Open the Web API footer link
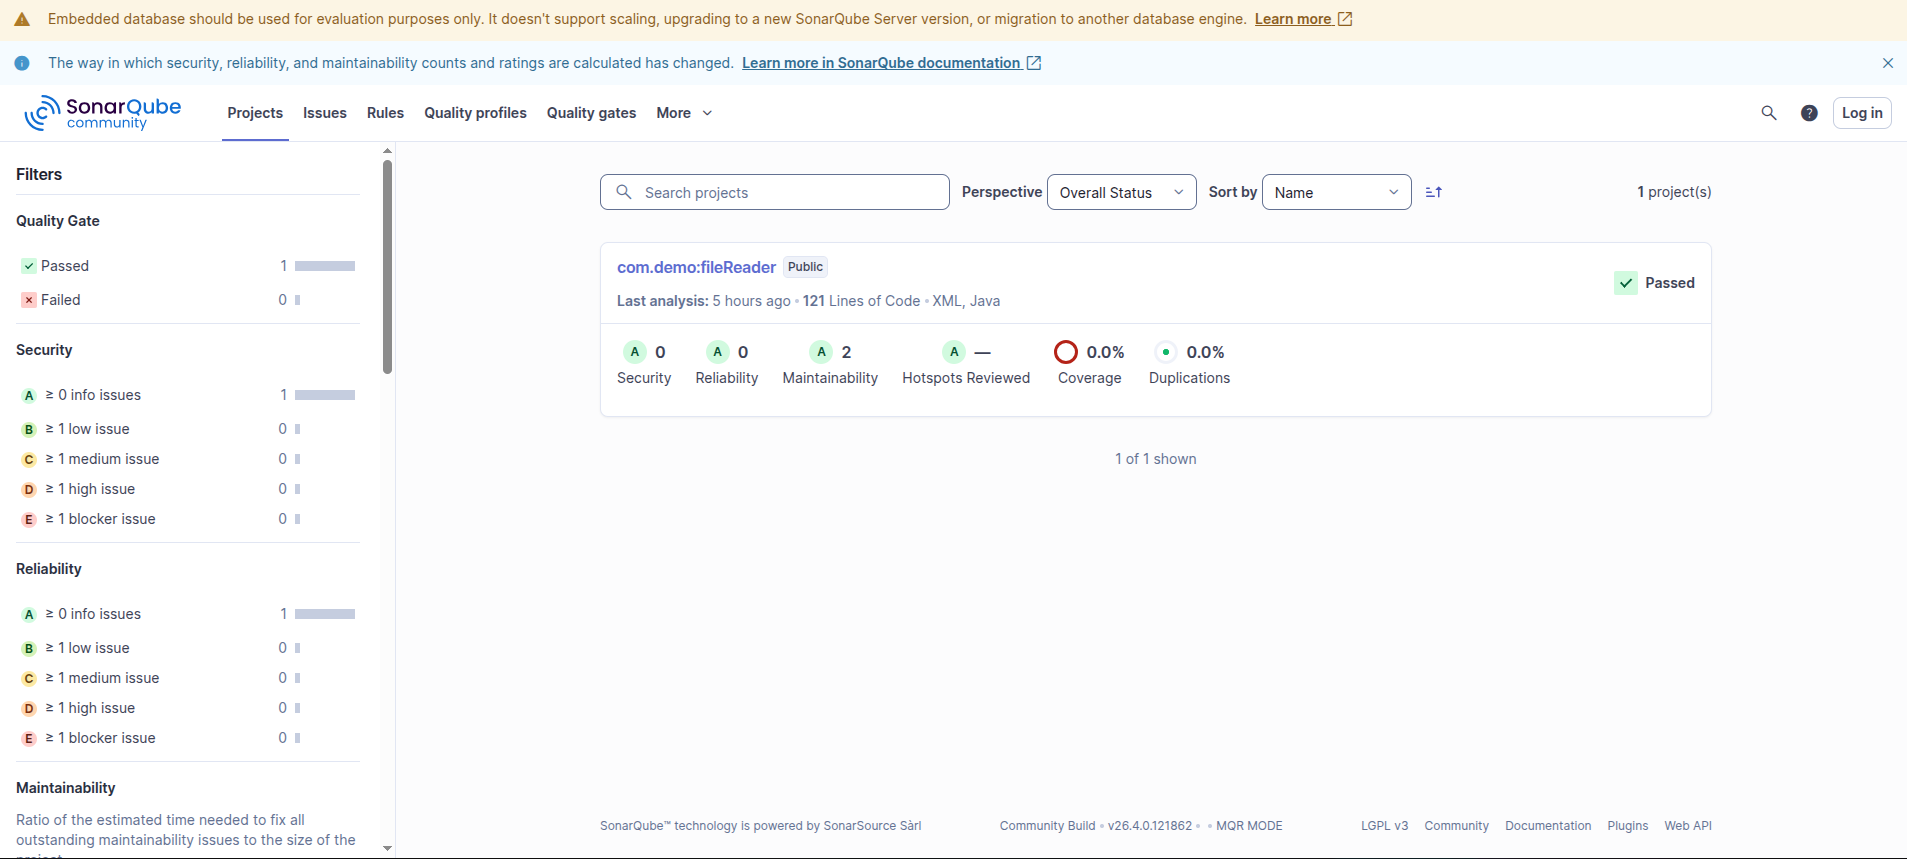The height and width of the screenshot is (859, 1907). pos(1688,826)
